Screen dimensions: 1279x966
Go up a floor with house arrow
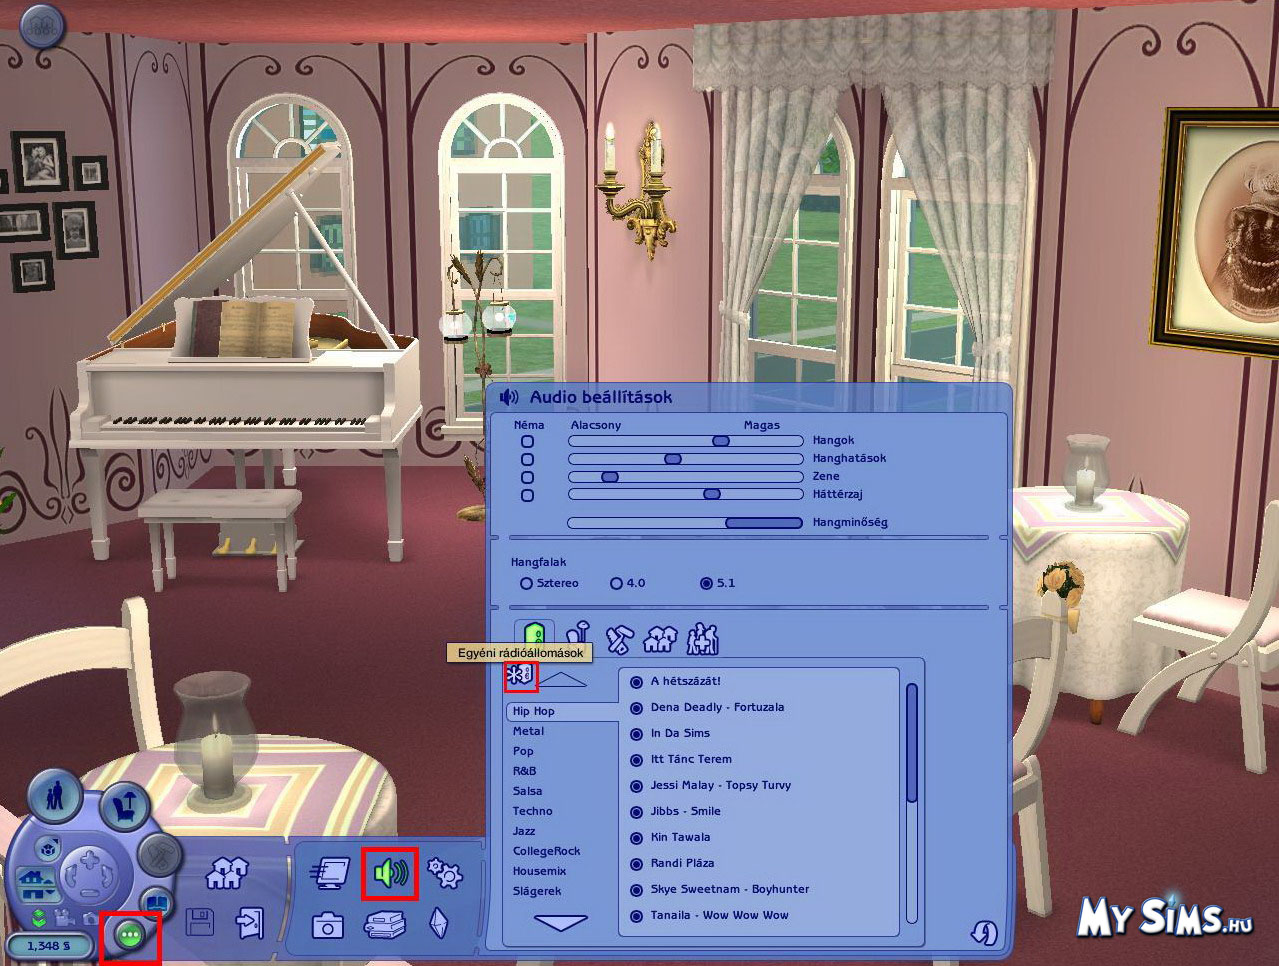(x=35, y=877)
